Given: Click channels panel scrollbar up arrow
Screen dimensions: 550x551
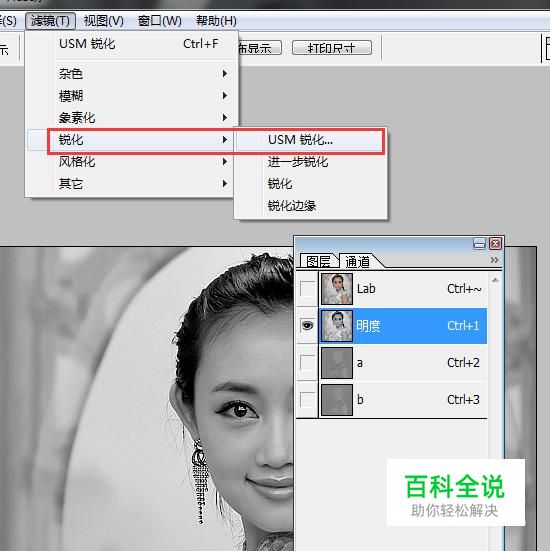Looking at the screenshot, I should tap(495, 280).
